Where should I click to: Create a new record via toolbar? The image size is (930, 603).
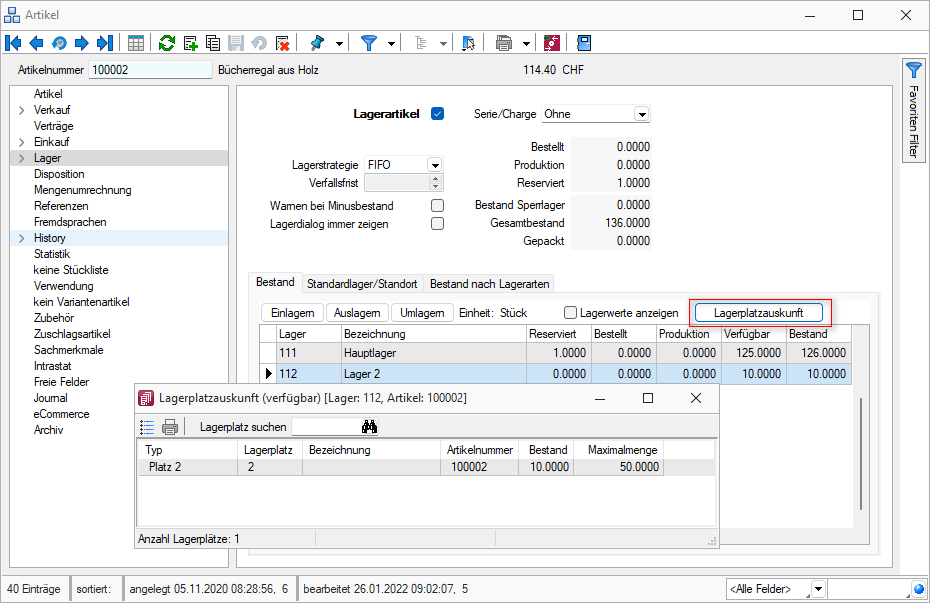[x=190, y=43]
